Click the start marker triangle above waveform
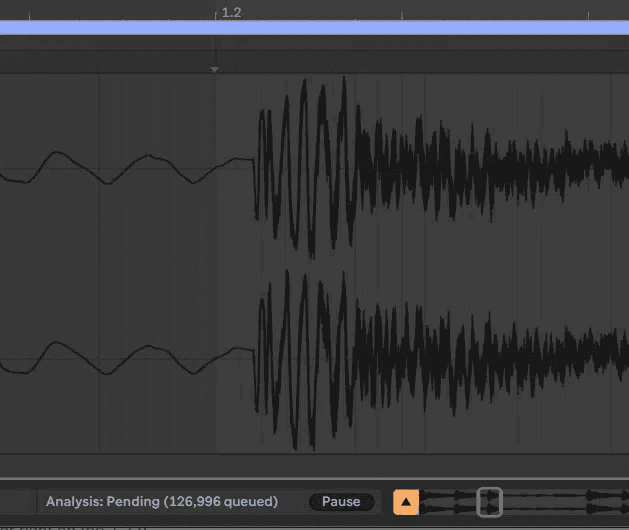 [x=214, y=69]
